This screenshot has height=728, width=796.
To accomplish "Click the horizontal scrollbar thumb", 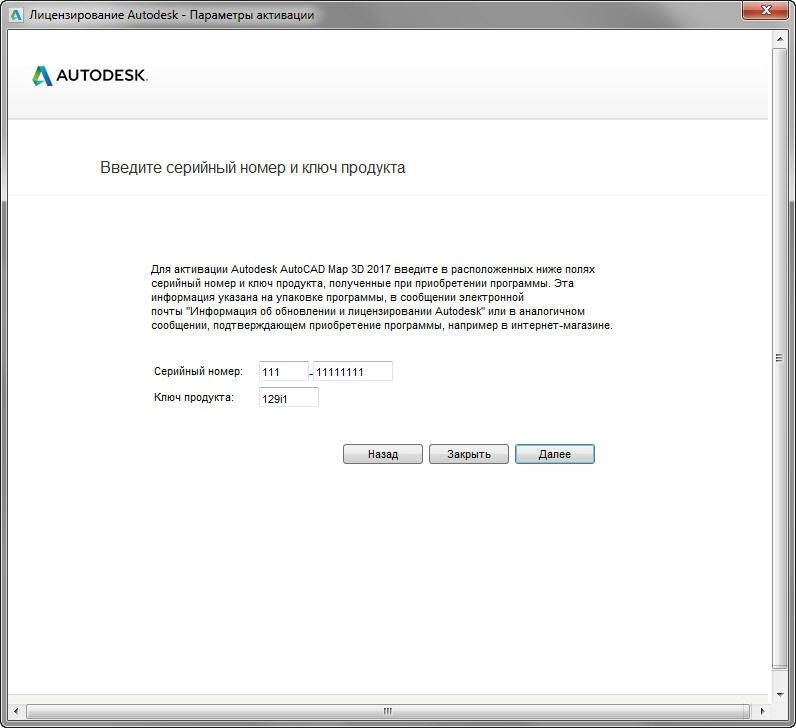I will [387, 711].
